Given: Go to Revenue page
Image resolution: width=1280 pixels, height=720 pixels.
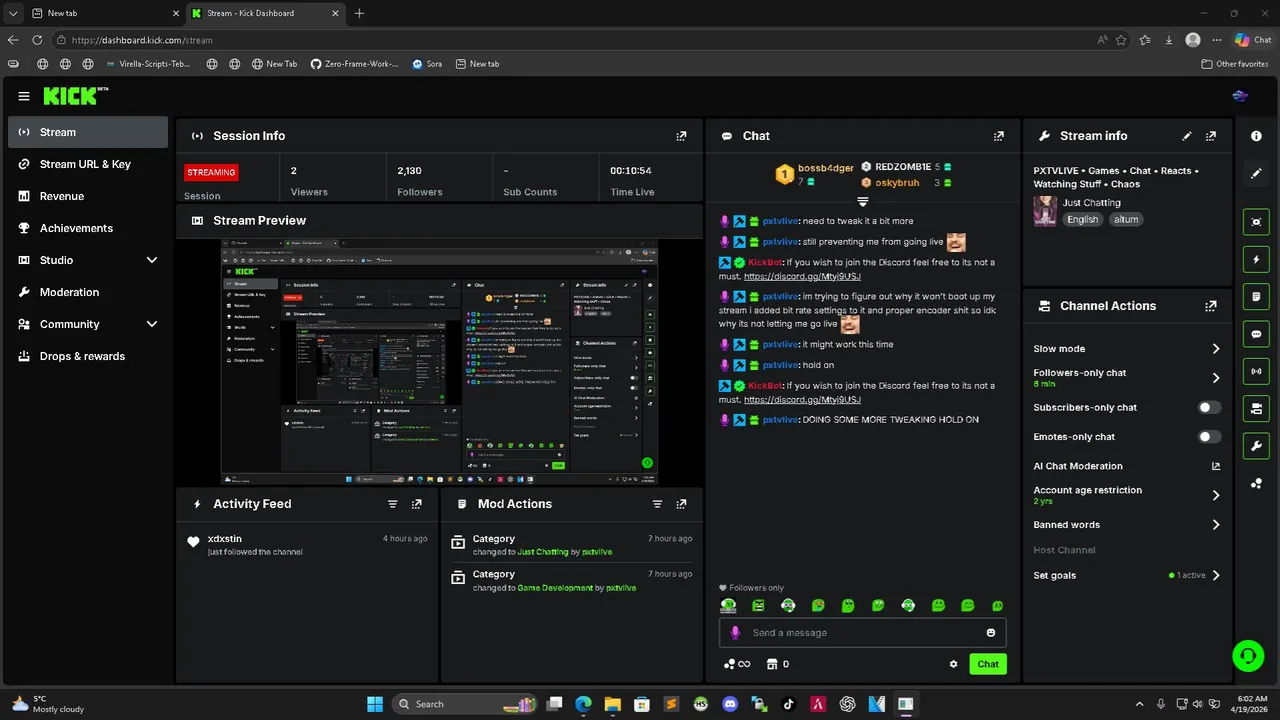Looking at the screenshot, I should point(88,196).
